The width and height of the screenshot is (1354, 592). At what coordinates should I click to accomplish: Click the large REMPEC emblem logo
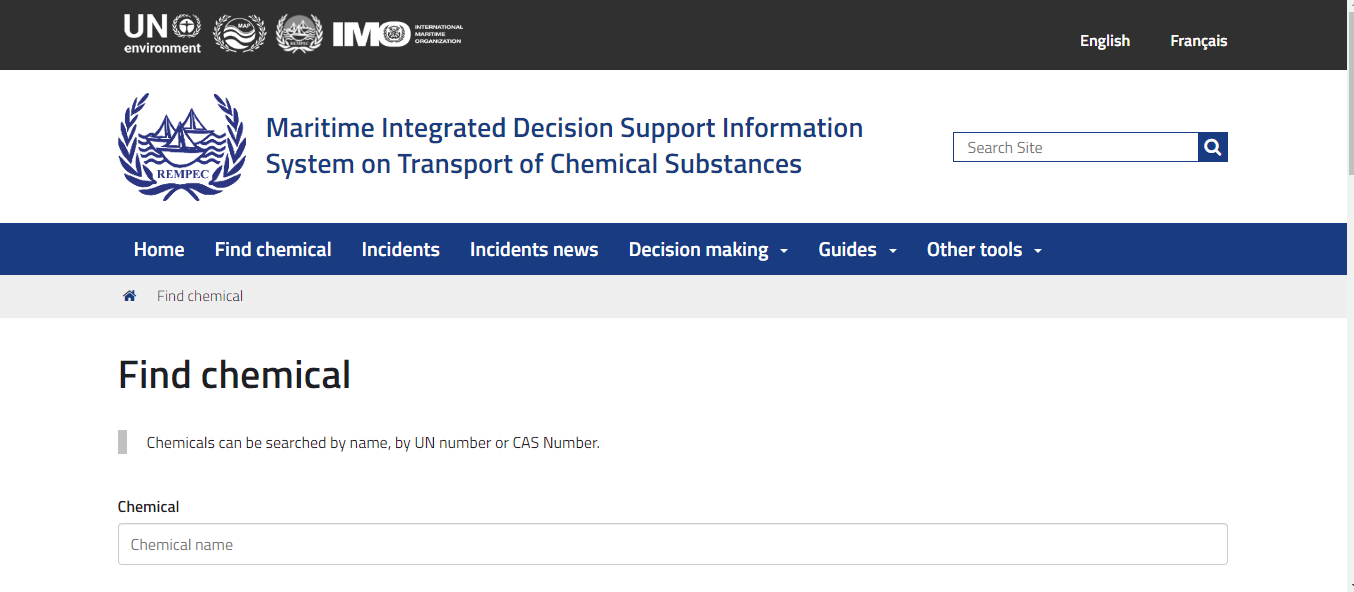pos(181,146)
